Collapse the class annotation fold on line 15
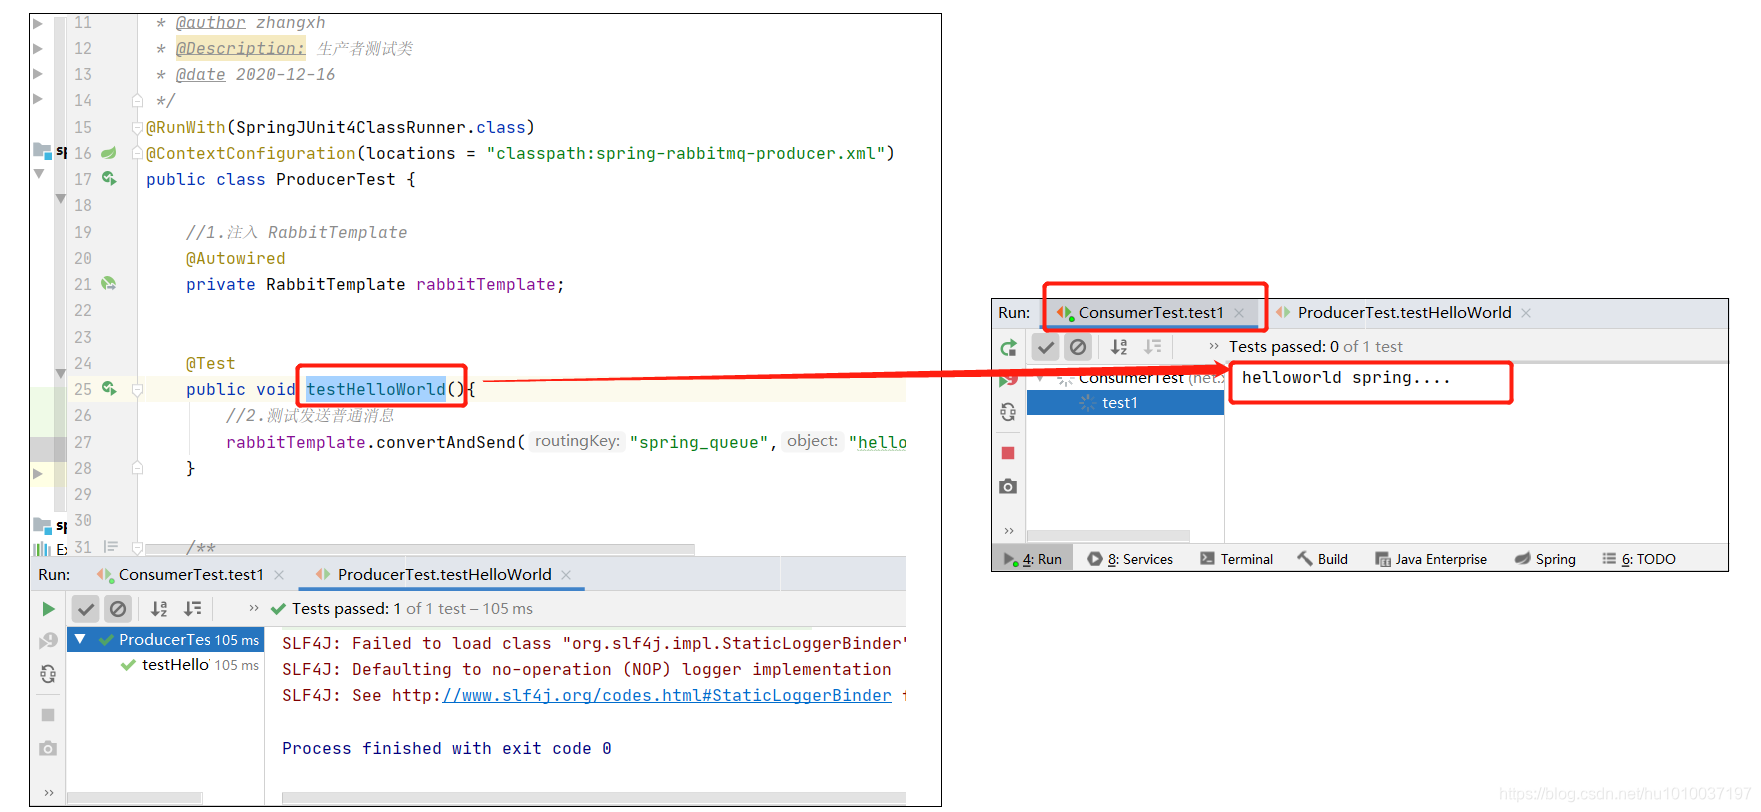 [137, 127]
